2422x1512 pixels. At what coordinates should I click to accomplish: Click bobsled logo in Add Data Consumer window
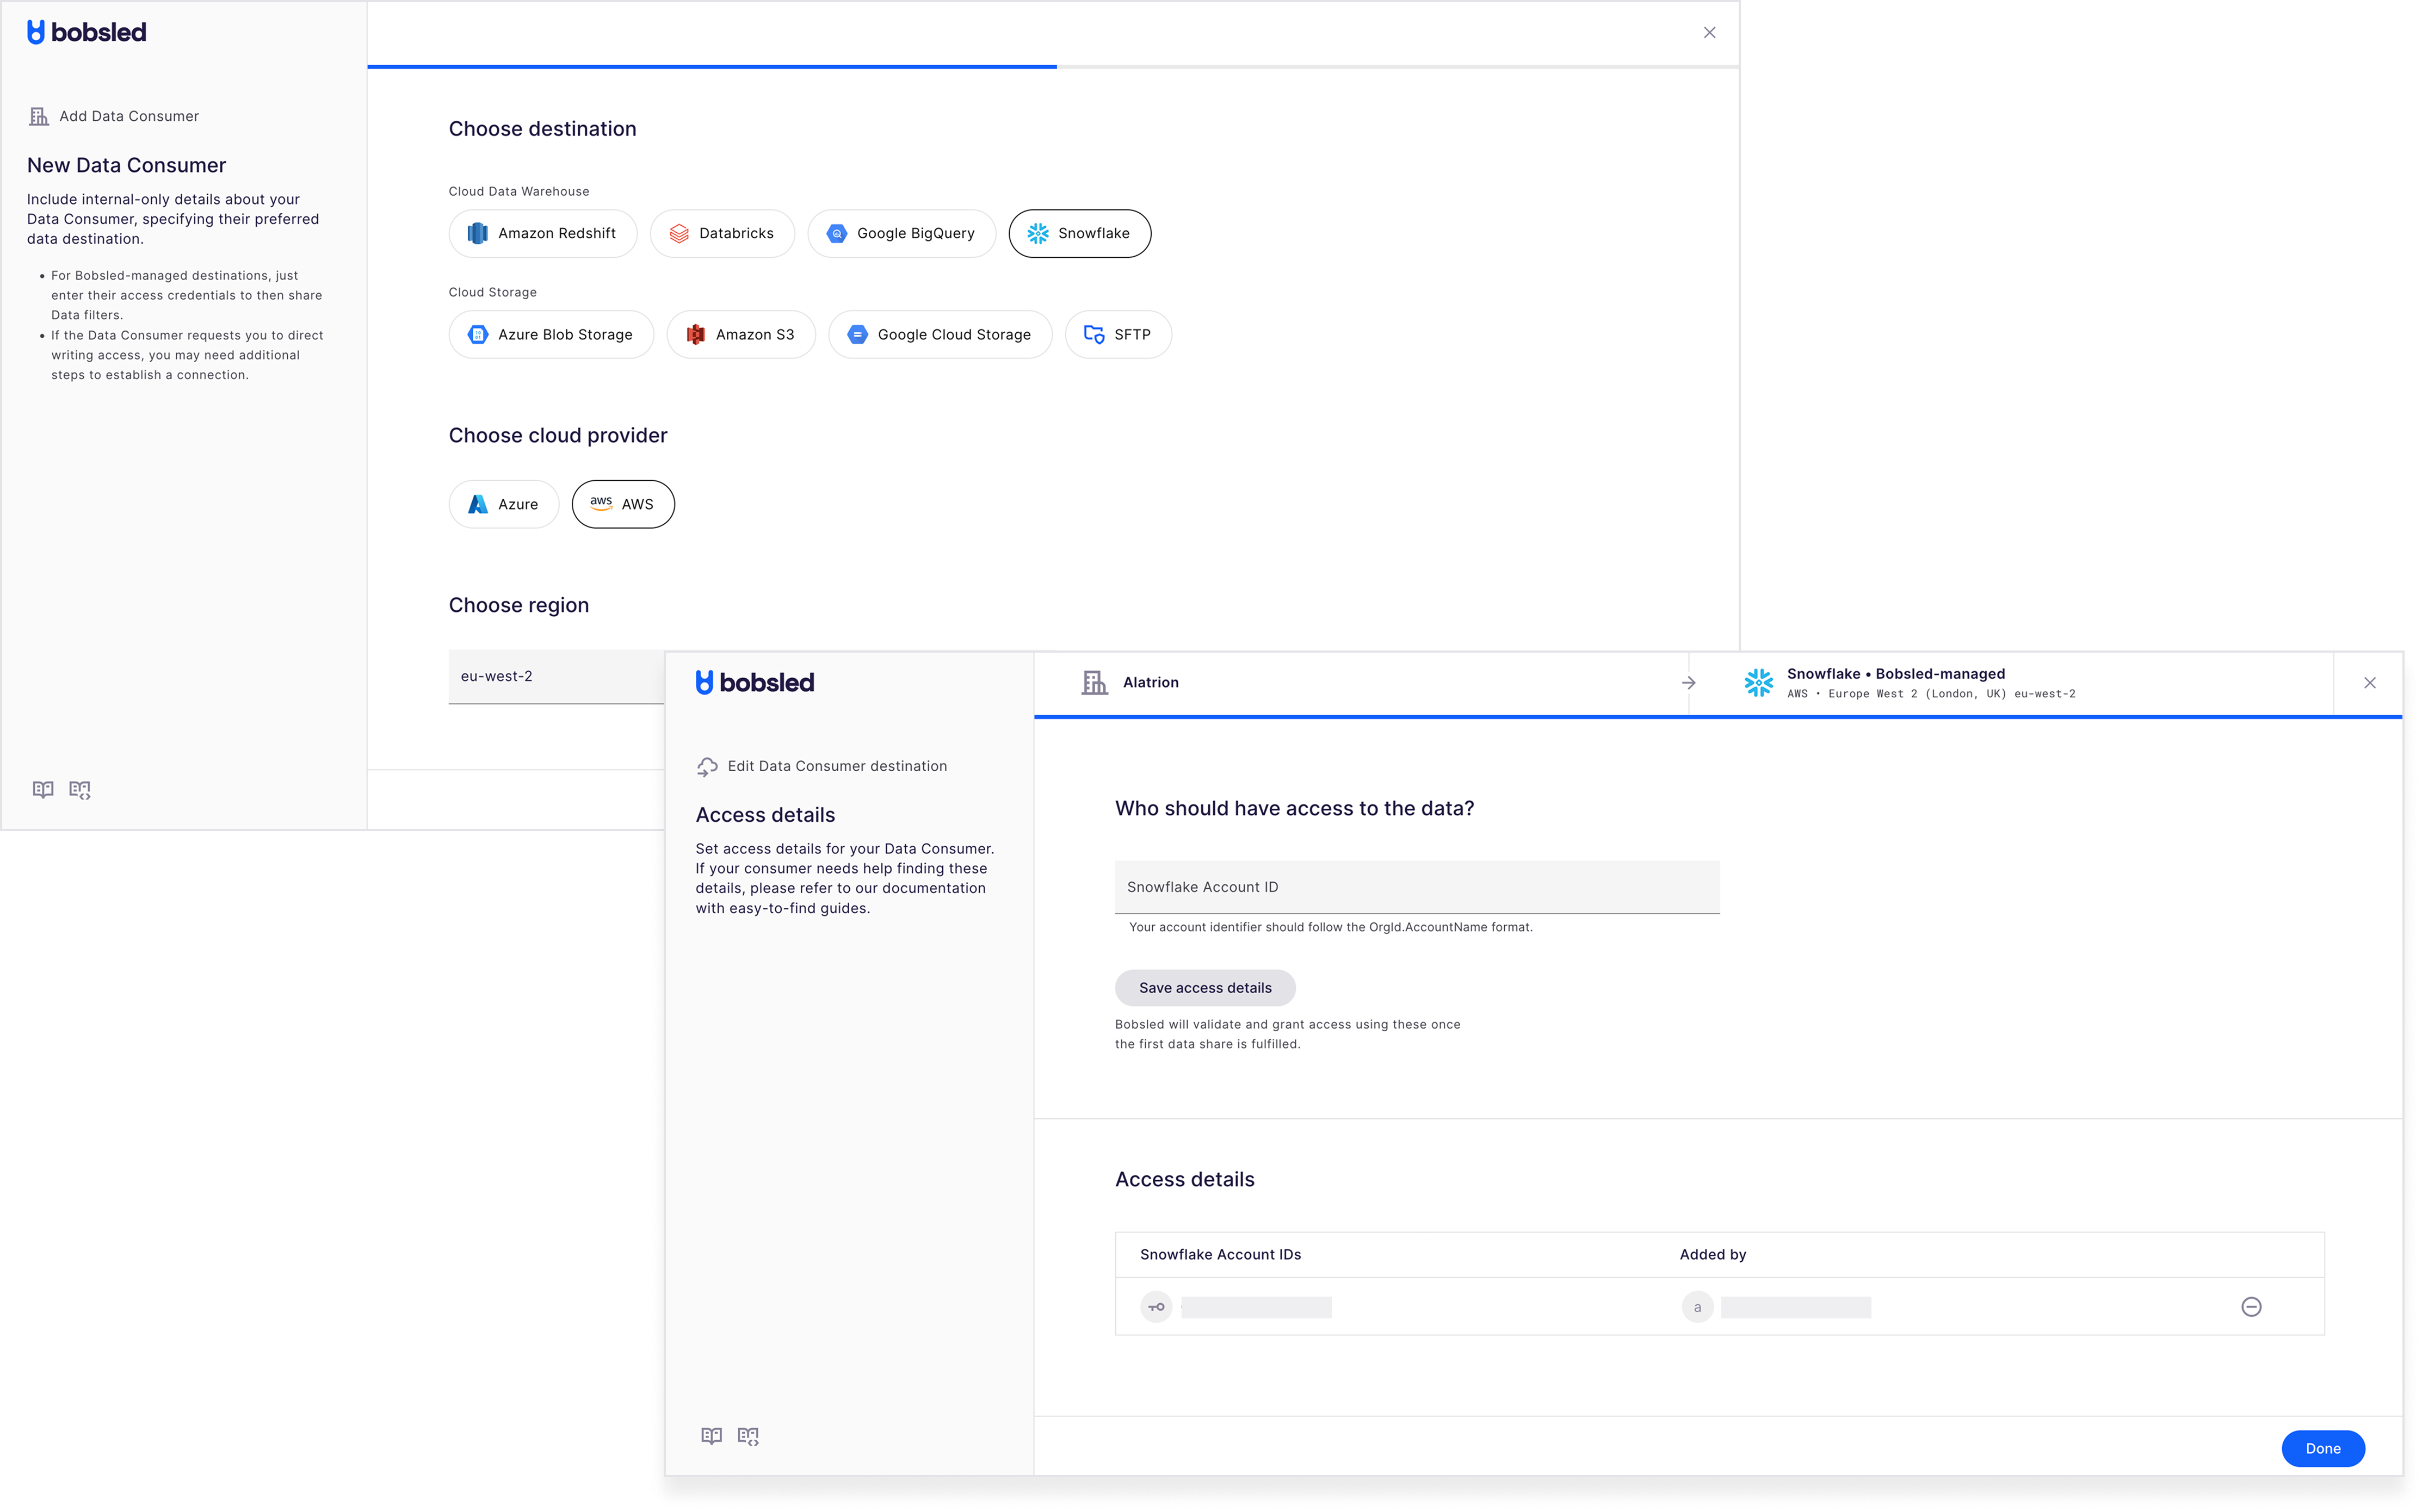point(86,33)
